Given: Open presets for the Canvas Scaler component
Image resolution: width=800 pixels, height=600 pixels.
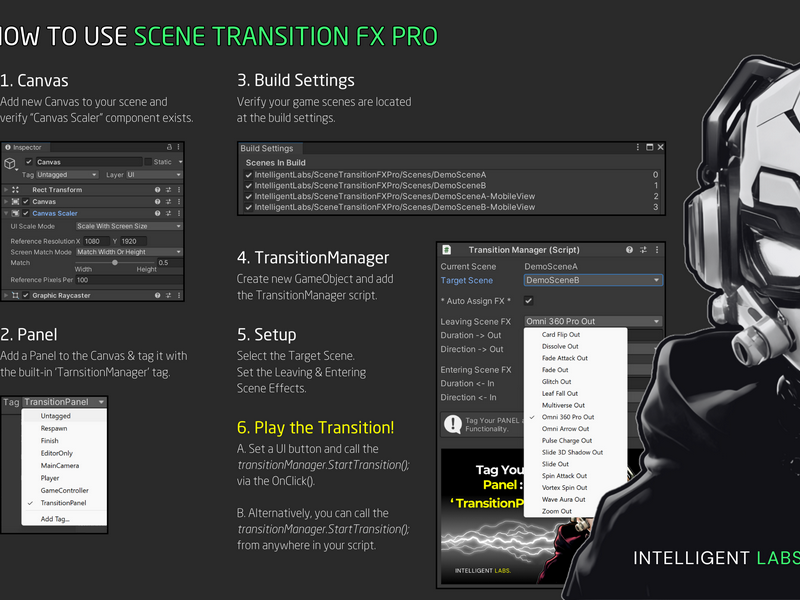Looking at the screenshot, I should pyautogui.click(x=168, y=213).
